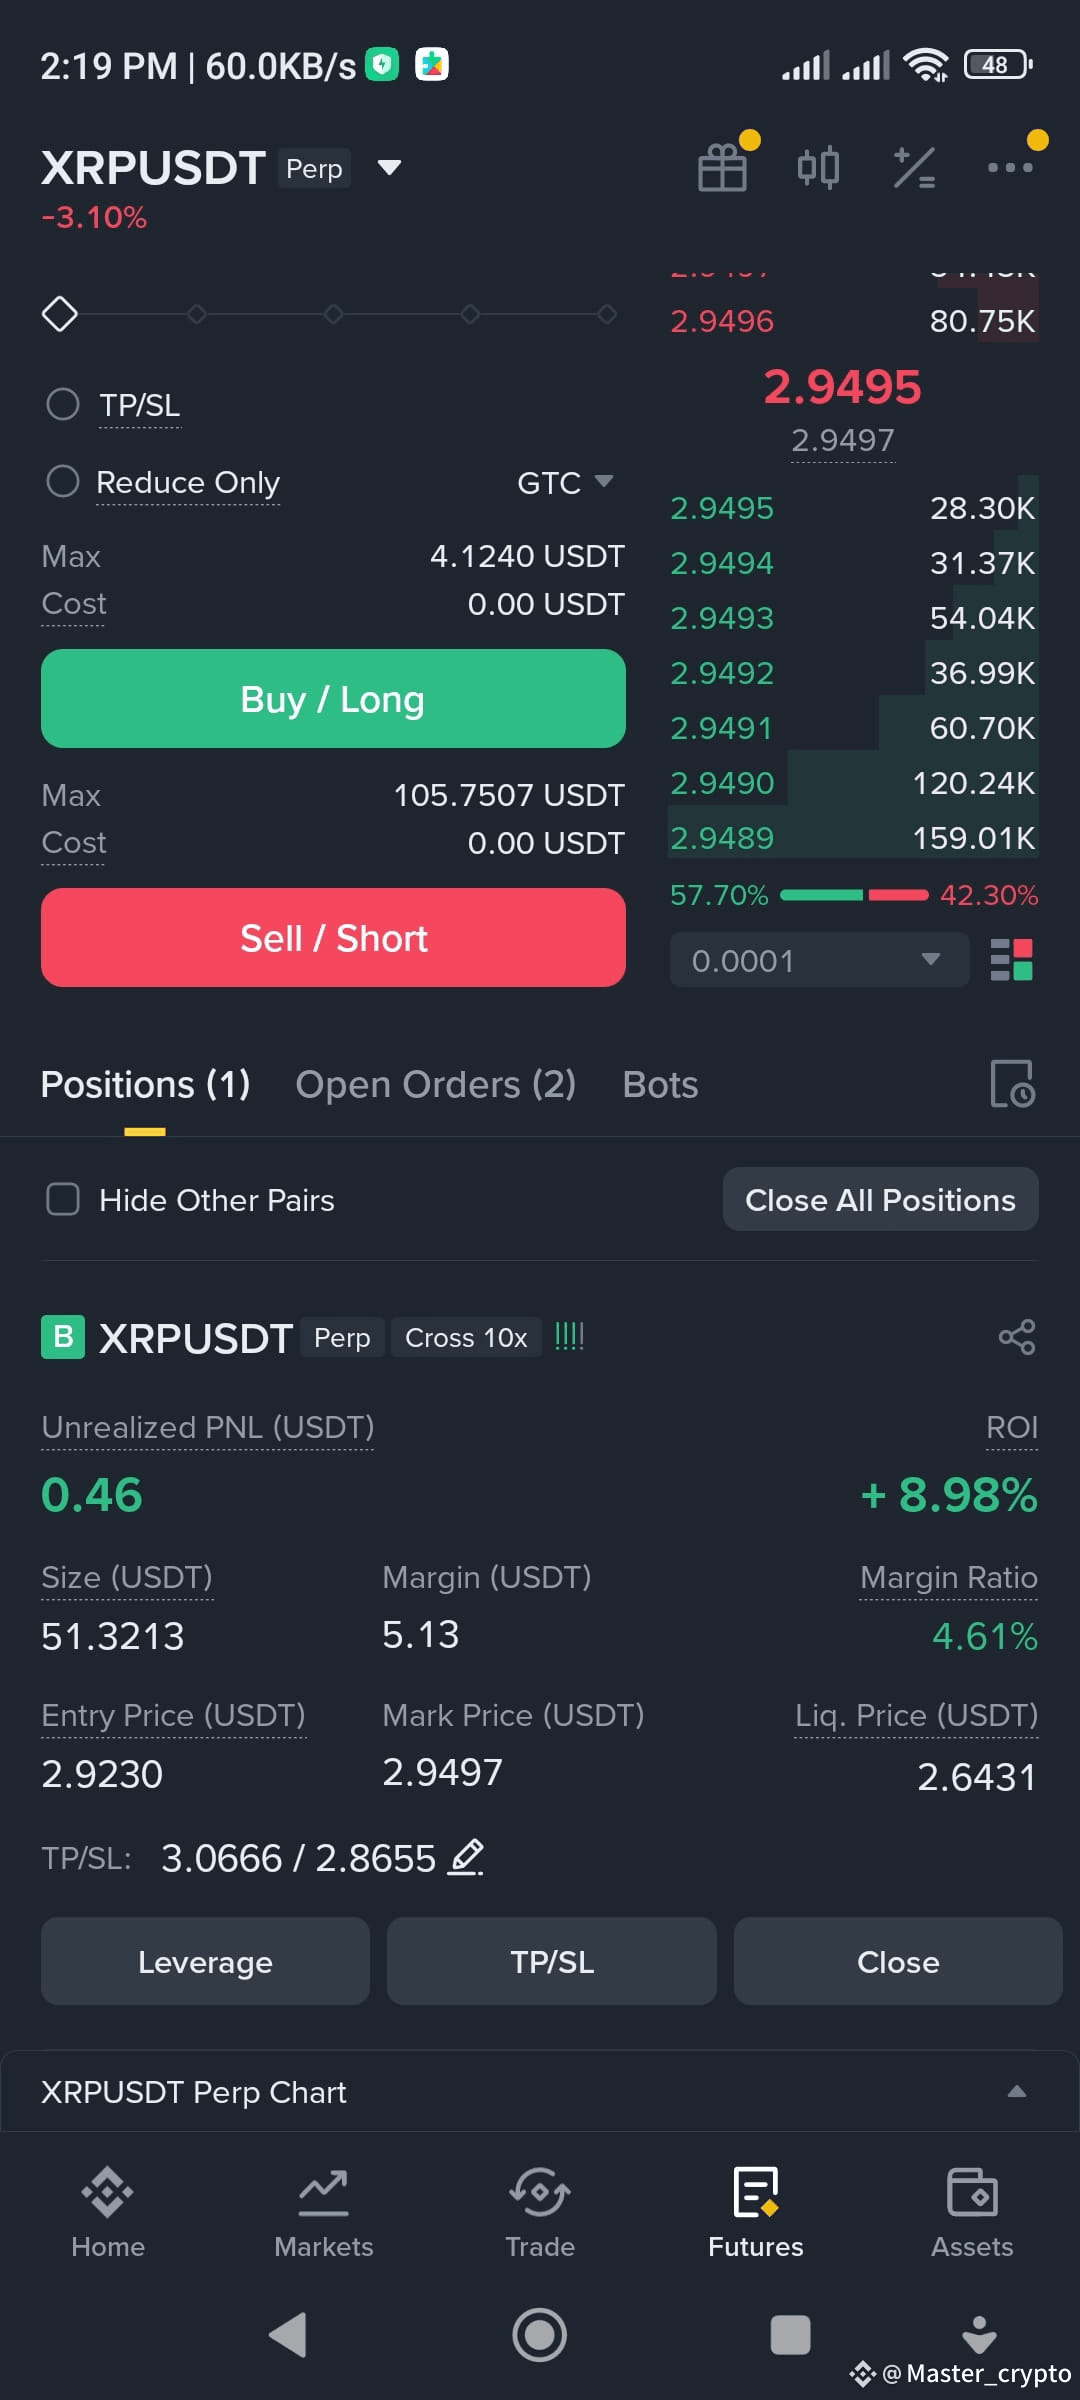Open the 0.0001 price precision dropdown

(x=819, y=960)
